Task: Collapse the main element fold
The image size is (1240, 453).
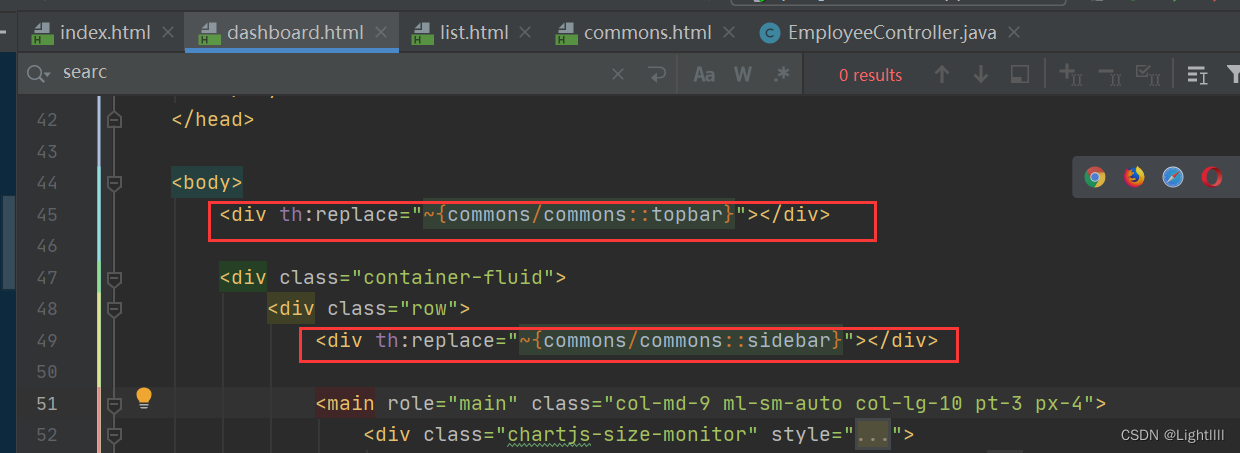Action: [x=114, y=403]
